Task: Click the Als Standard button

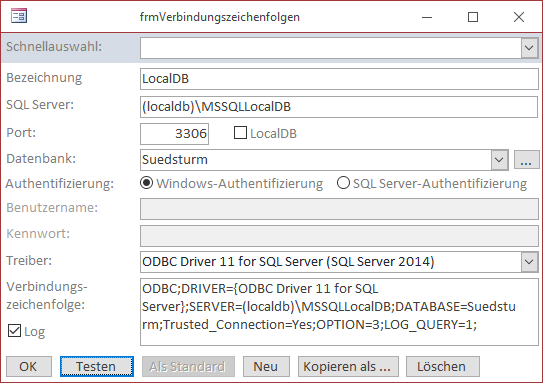Action: 188,366
